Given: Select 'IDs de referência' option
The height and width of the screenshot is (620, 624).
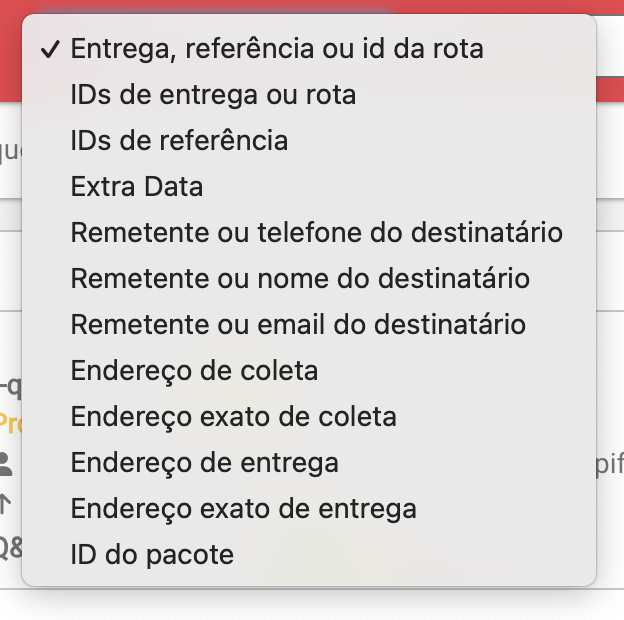Looking at the screenshot, I should [x=309, y=141].
